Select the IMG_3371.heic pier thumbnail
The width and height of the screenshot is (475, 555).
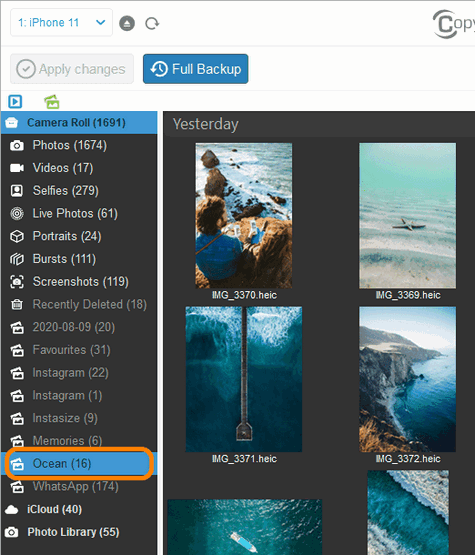[x=244, y=379]
